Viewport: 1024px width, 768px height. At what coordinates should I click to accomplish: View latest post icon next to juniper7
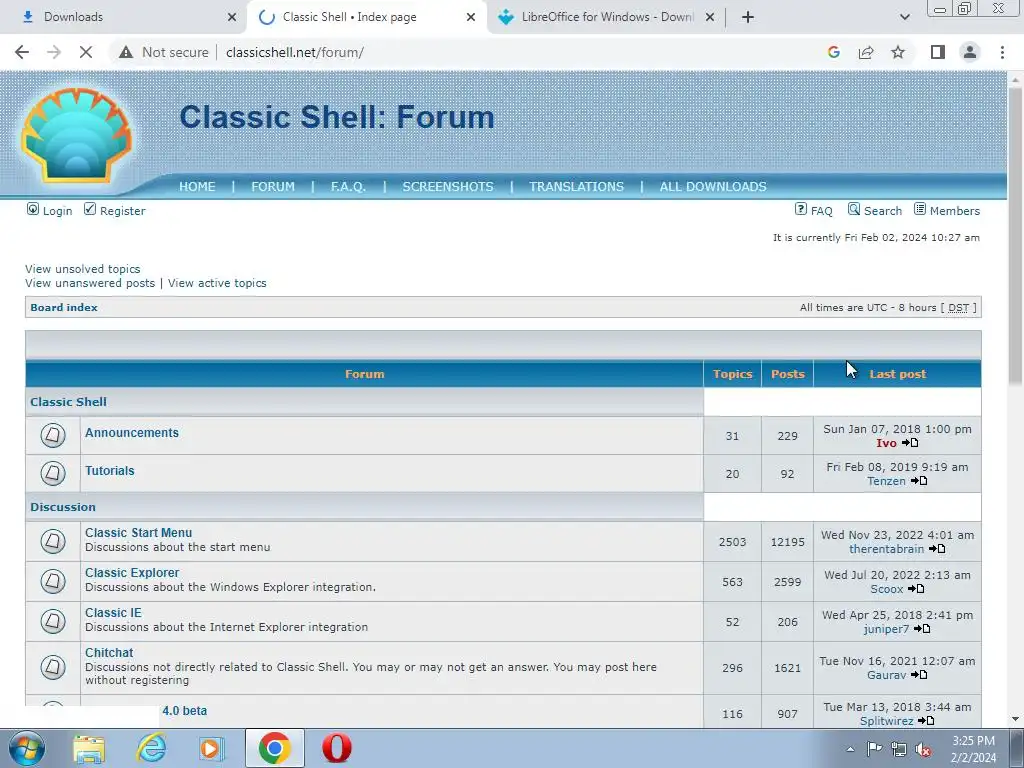pyautogui.click(x=922, y=628)
